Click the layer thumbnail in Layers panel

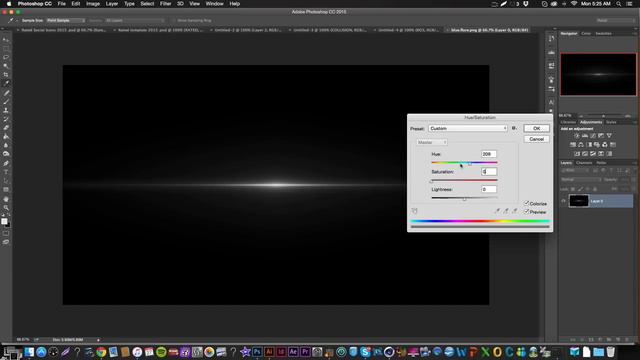click(x=579, y=201)
